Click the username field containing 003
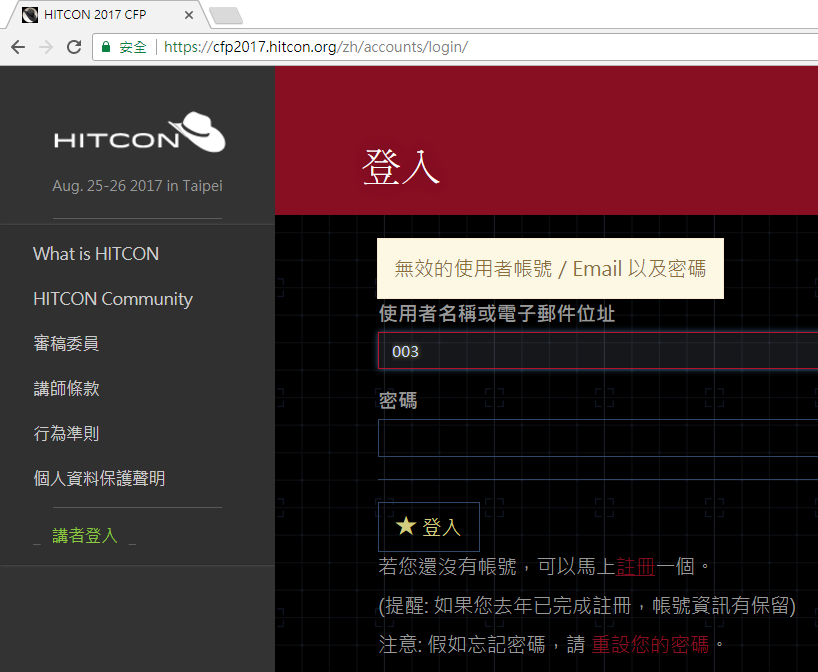Image resolution: width=818 pixels, height=672 pixels. (x=598, y=351)
